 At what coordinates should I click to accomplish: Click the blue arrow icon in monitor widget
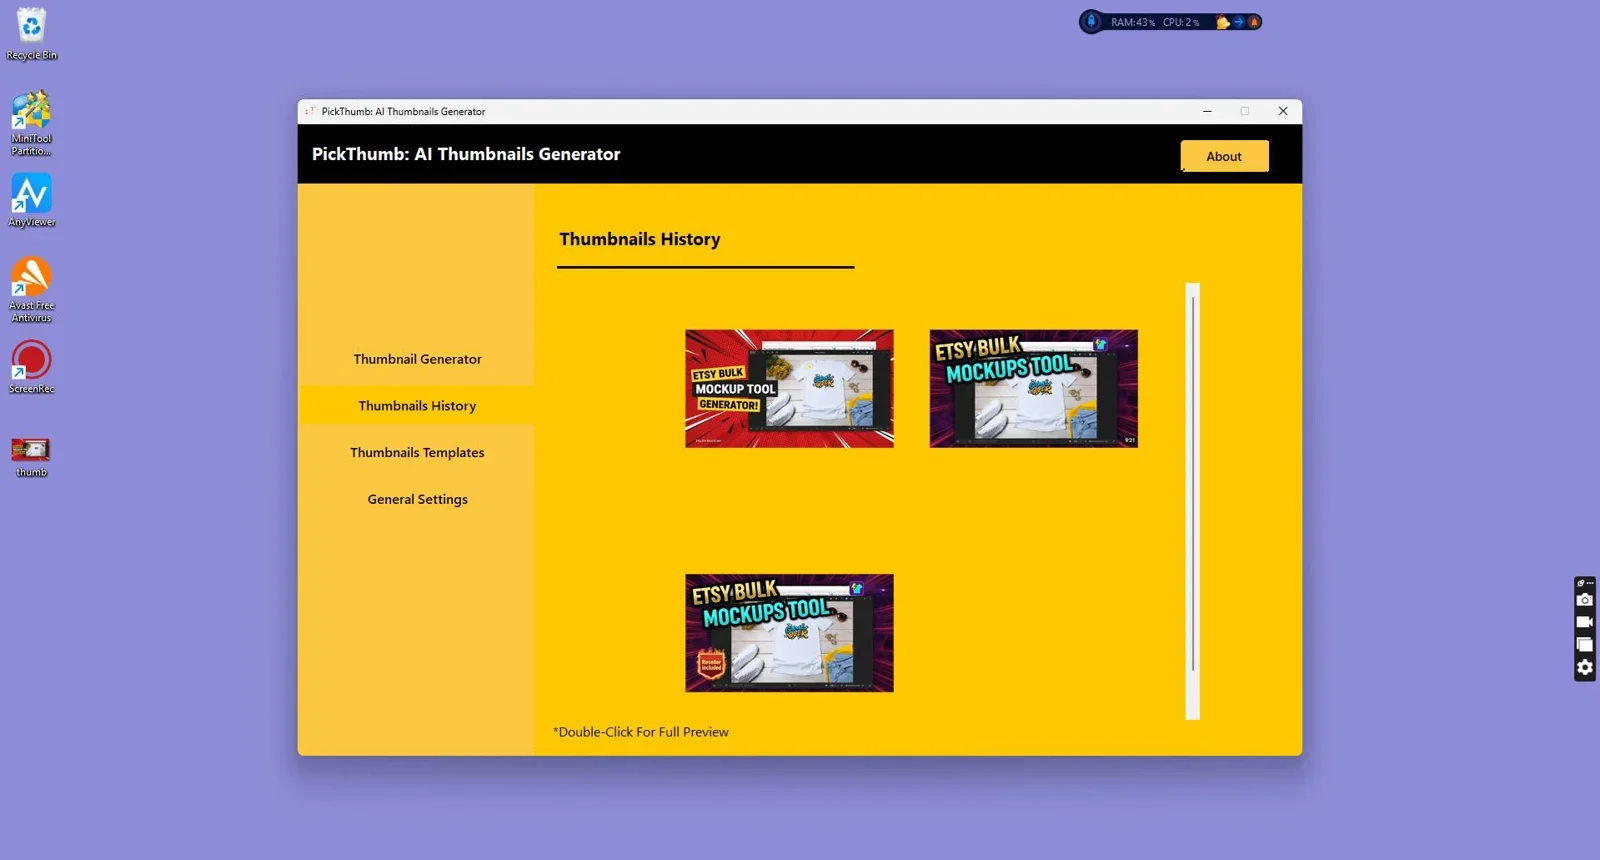(x=1238, y=22)
